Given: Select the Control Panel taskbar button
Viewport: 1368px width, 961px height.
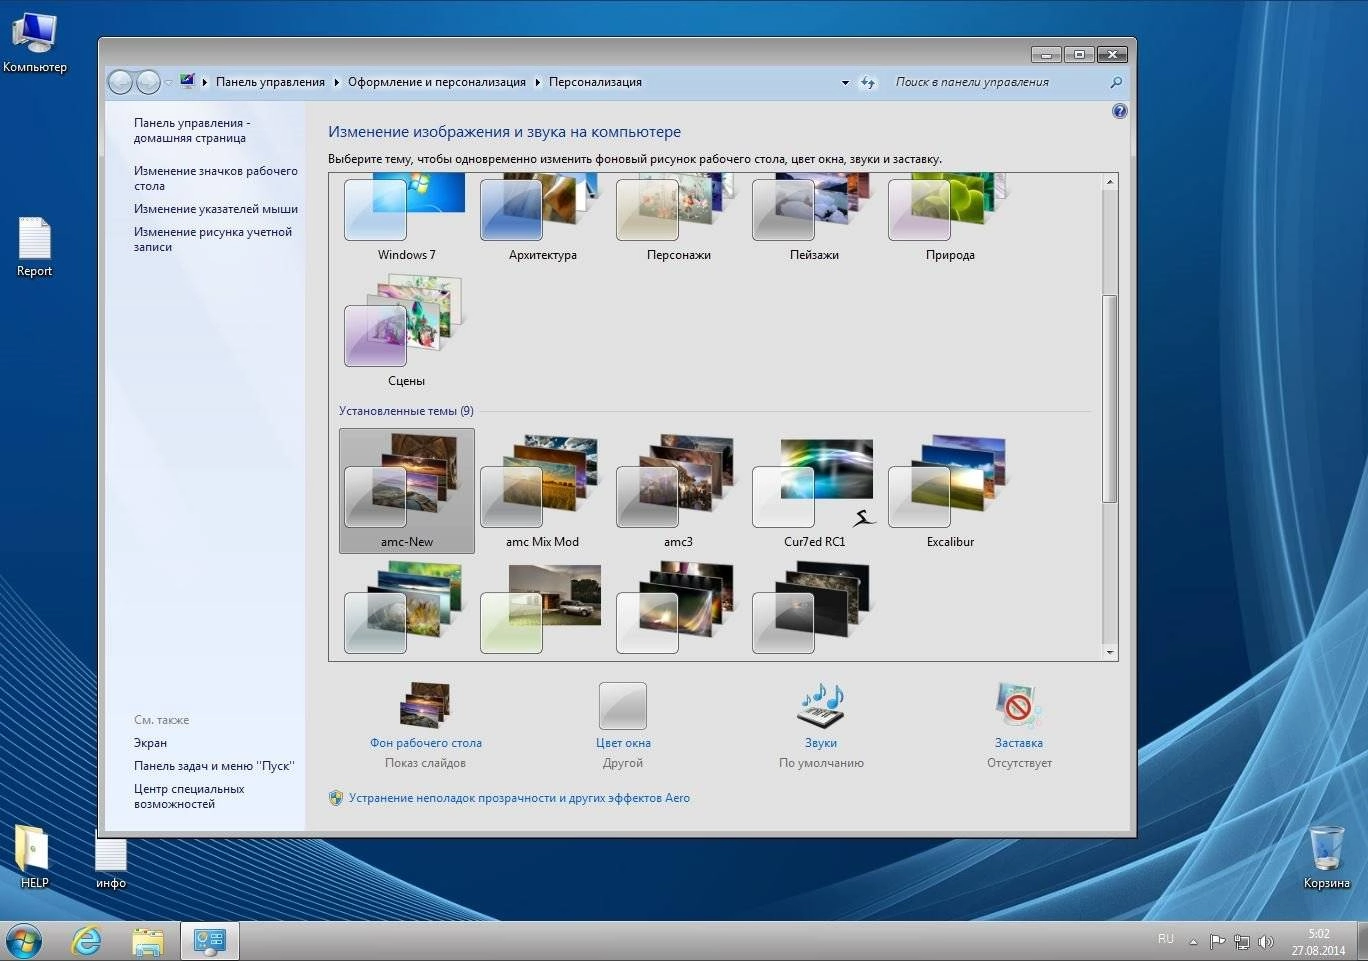Looking at the screenshot, I should coord(210,941).
